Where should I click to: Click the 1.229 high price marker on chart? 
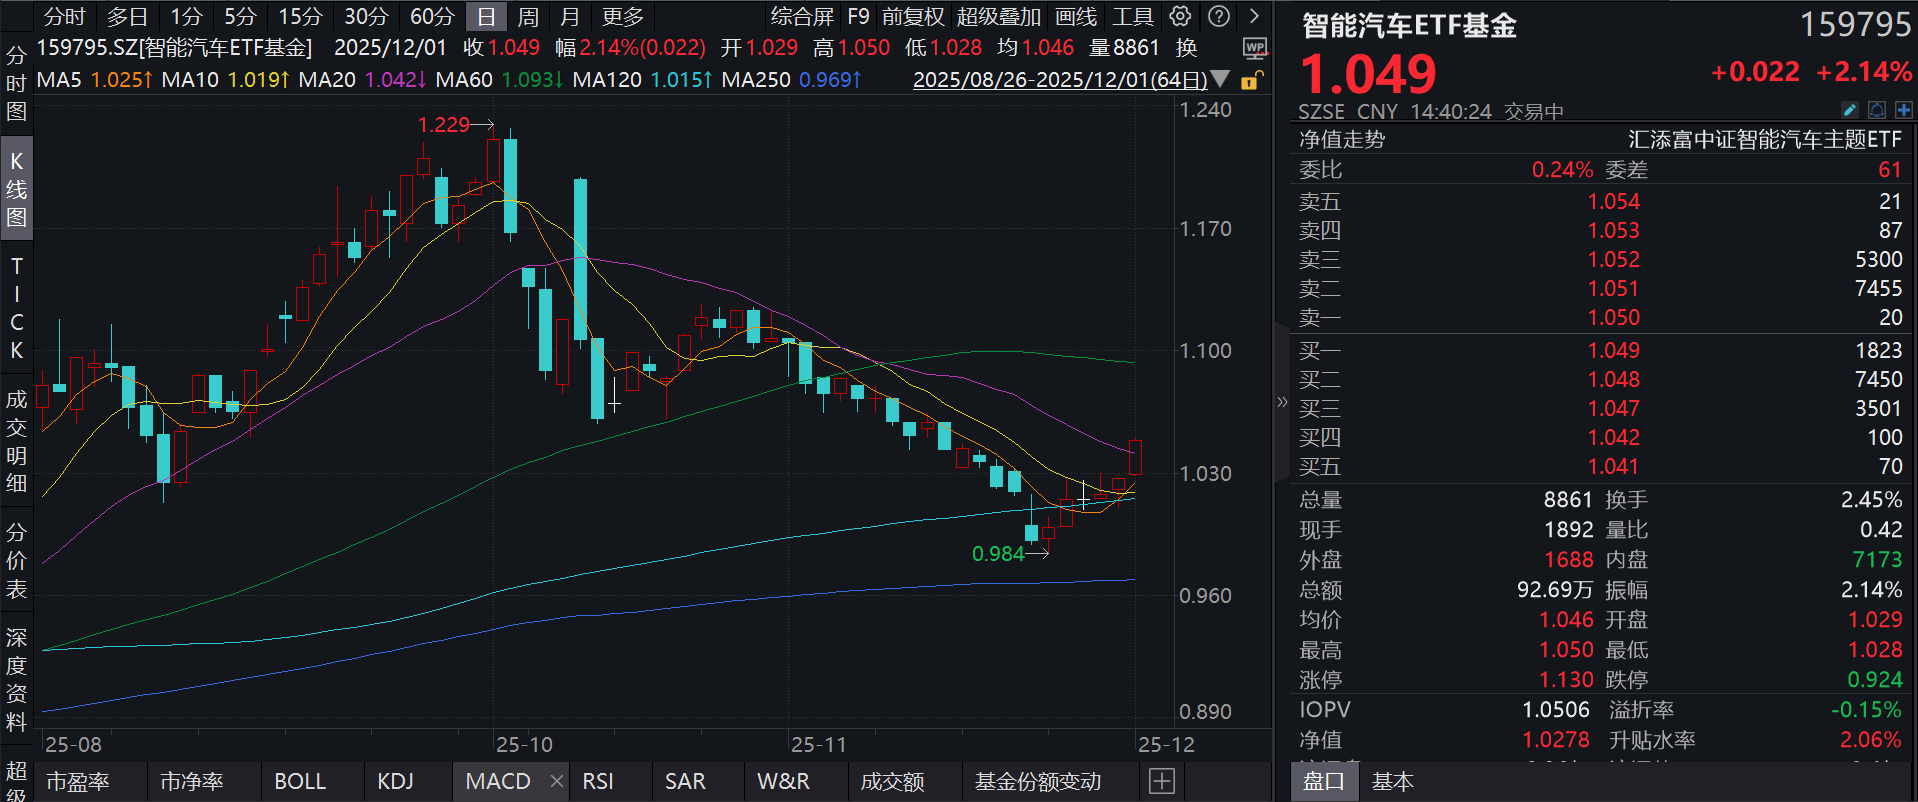click(443, 124)
